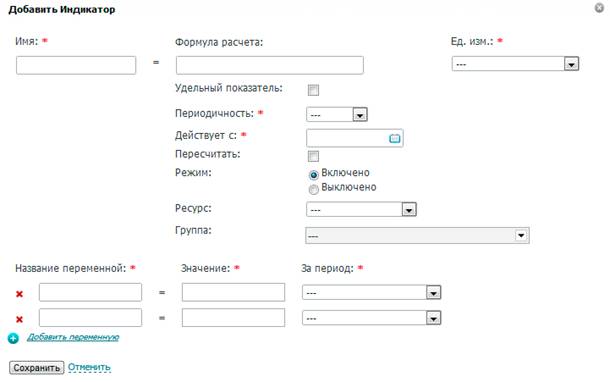Expand the Ресурс dropdown
Image resolution: width=610 pixels, height=382 pixels.
[361, 210]
